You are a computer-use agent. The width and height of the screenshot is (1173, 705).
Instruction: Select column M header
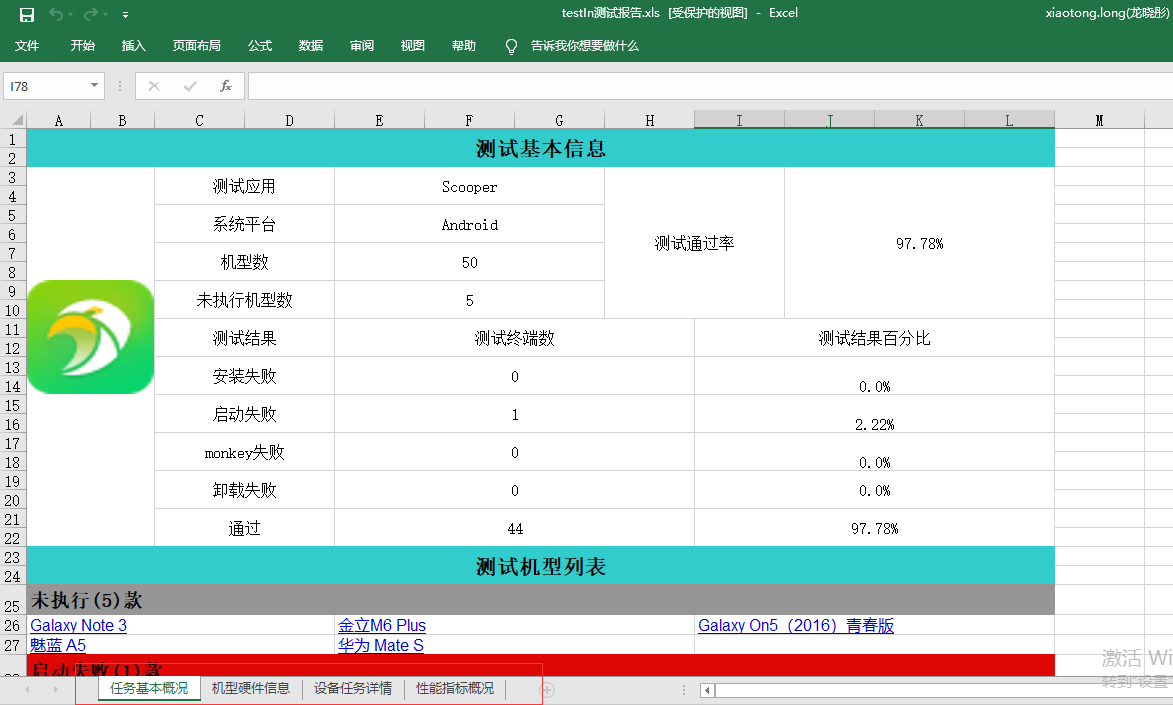[1099, 120]
